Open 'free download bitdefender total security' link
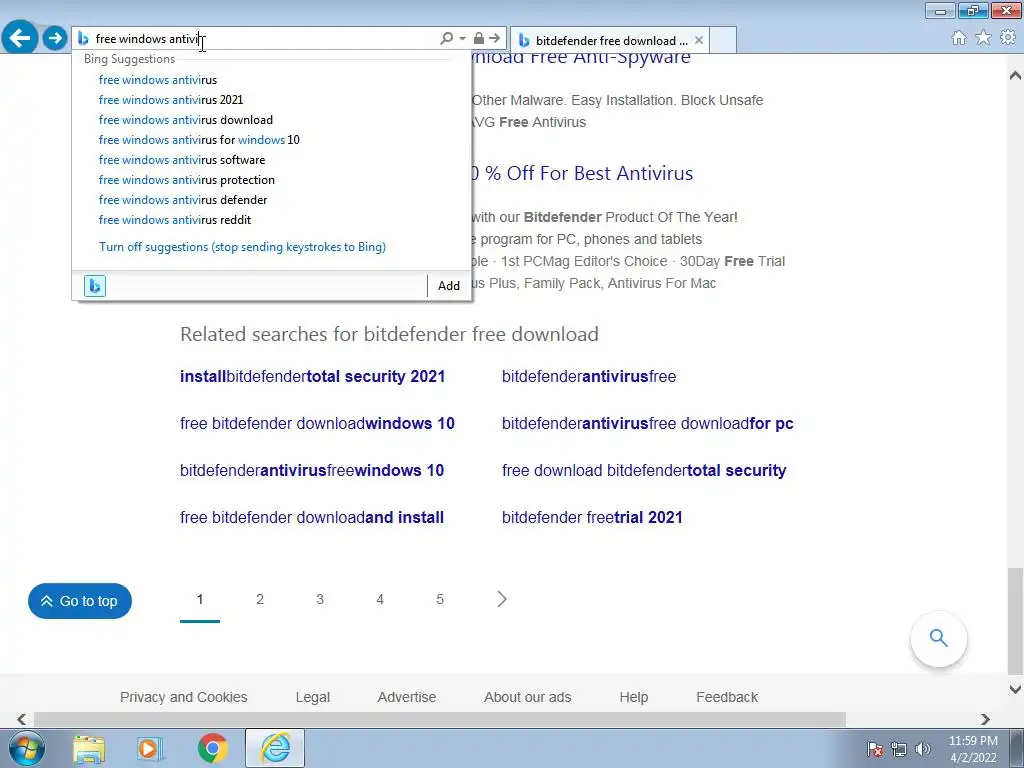This screenshot has width=1024, height=768. click(x=644, y=470)
